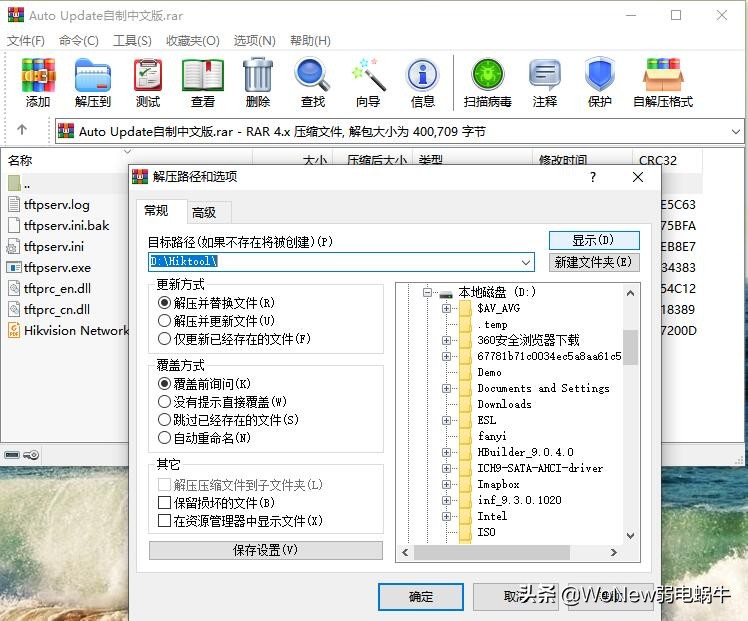This screenshot has height=621, width=748.
Task: Choose the 自动重命名(N) overwrite option
Action: (x=165, y=438)
